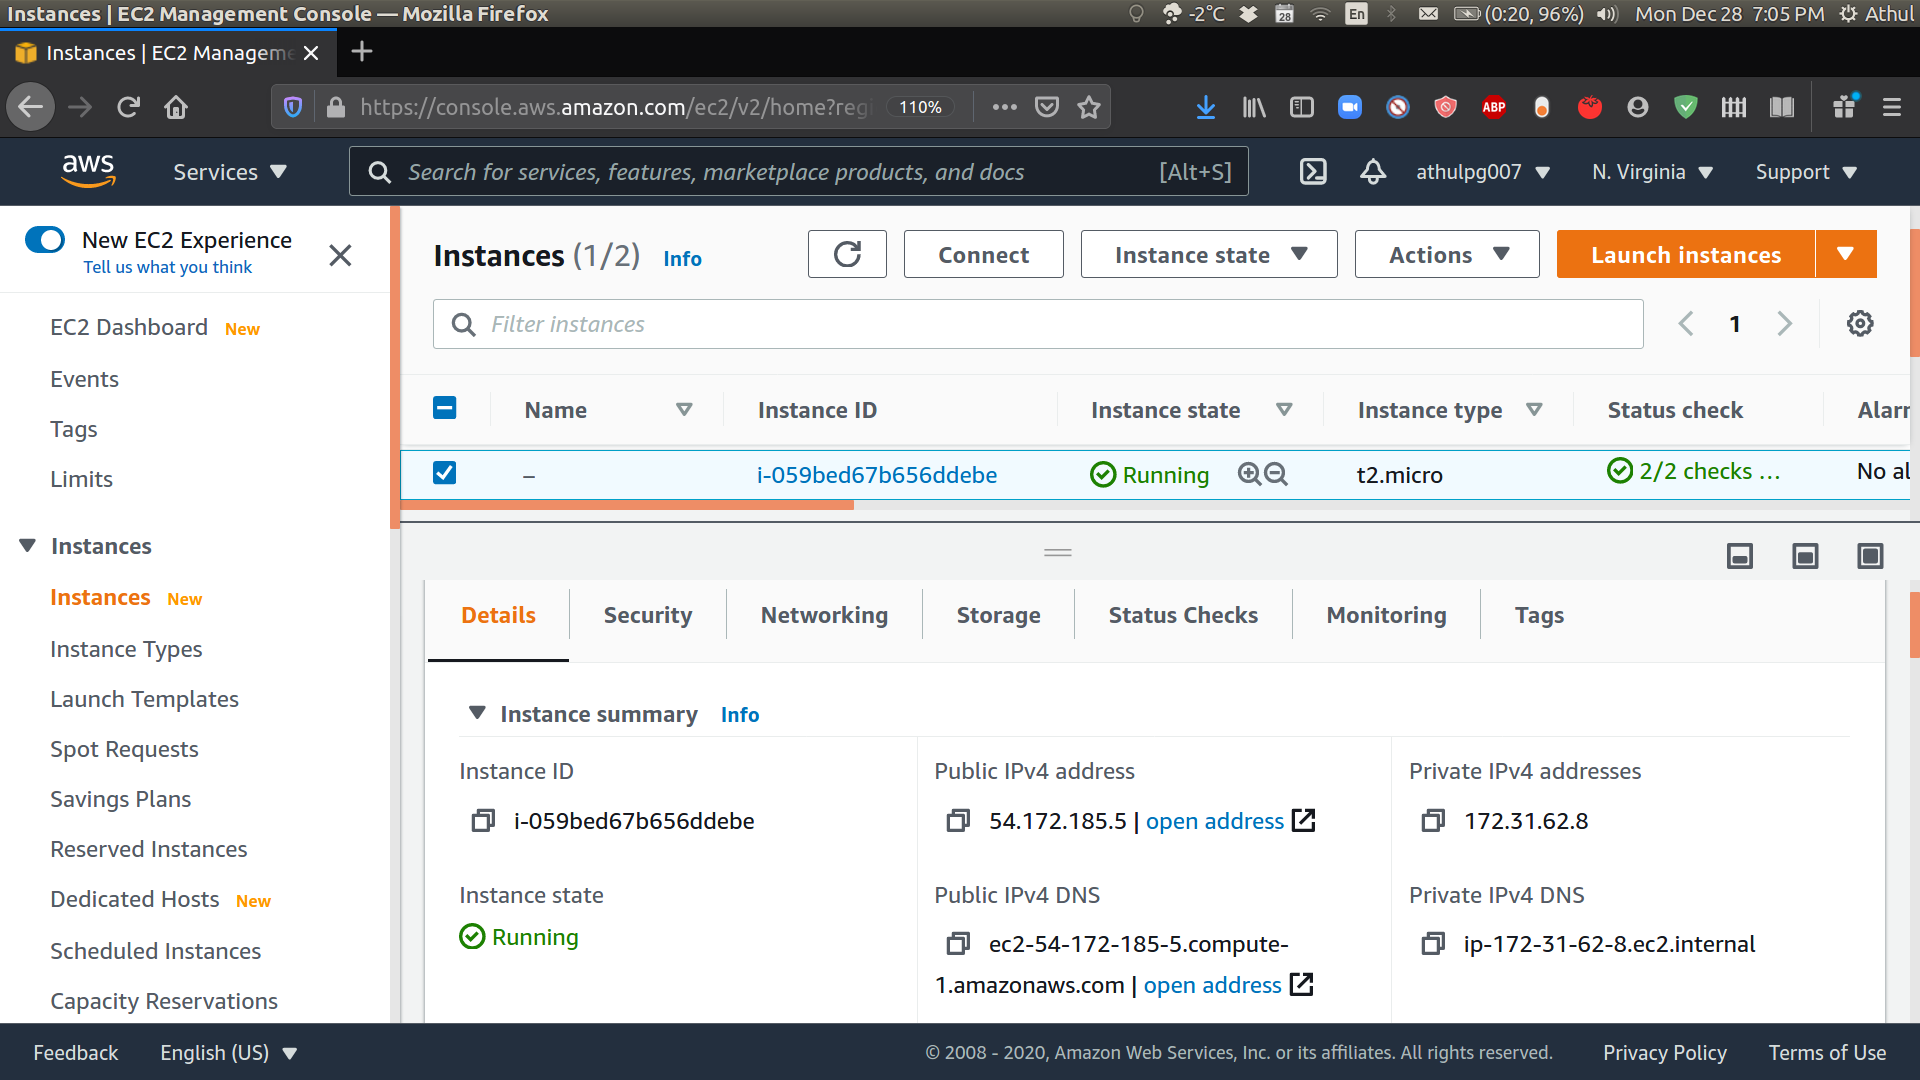The height and width of the screenshot is (1080, 1920).
Task: Open the N. Virginia region selector
Action: 1653,172
